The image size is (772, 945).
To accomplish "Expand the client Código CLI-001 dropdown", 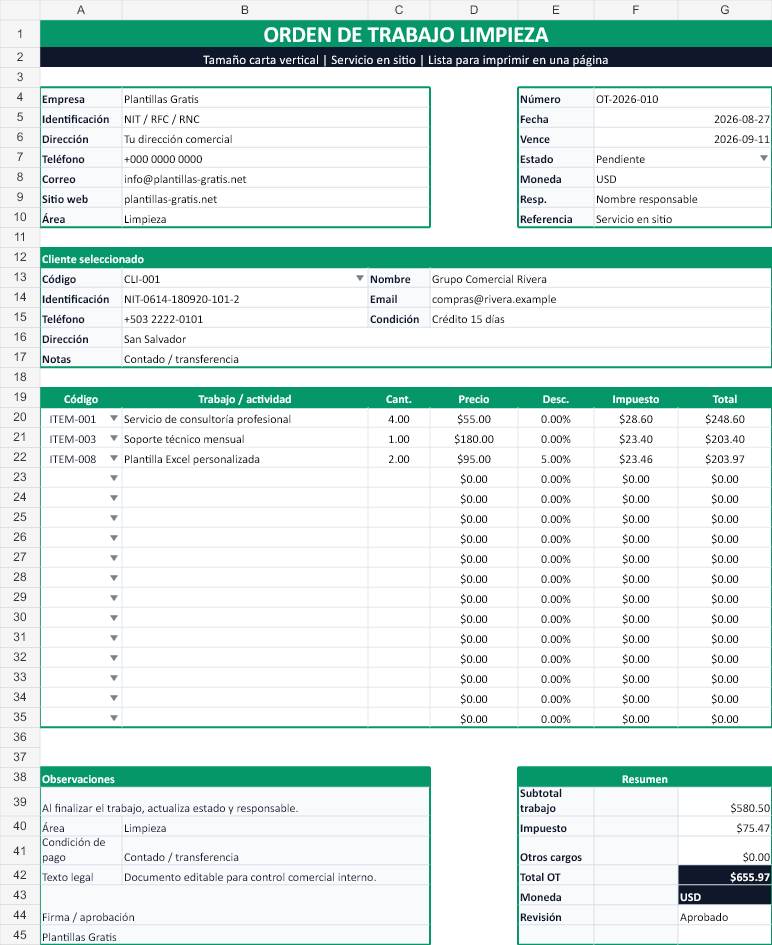I will pos(360,278).
